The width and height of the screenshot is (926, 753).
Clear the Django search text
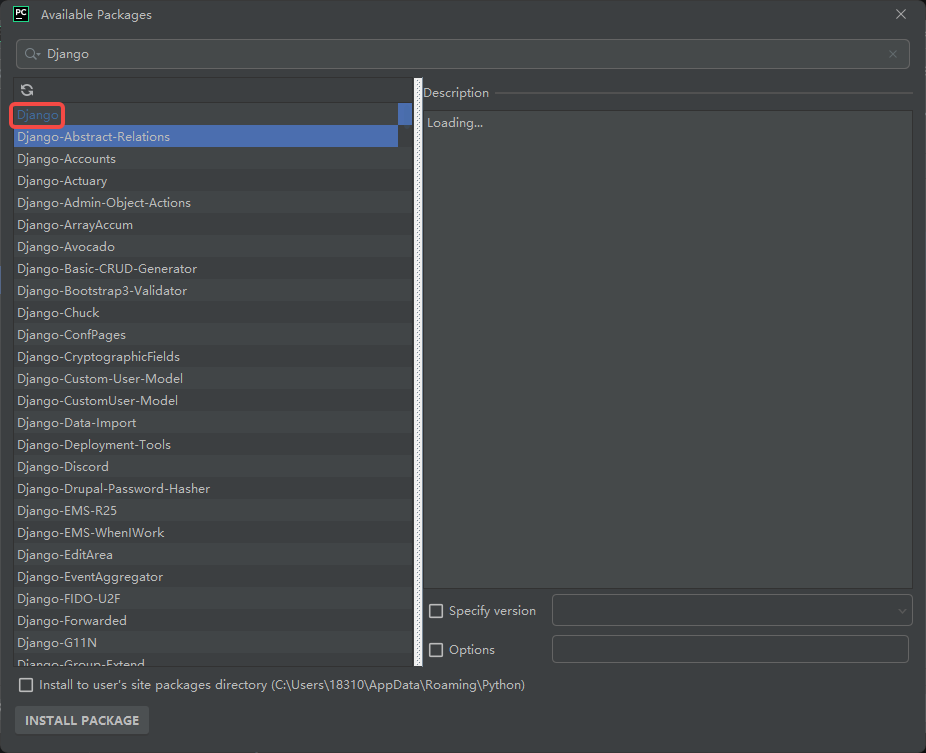893,54
